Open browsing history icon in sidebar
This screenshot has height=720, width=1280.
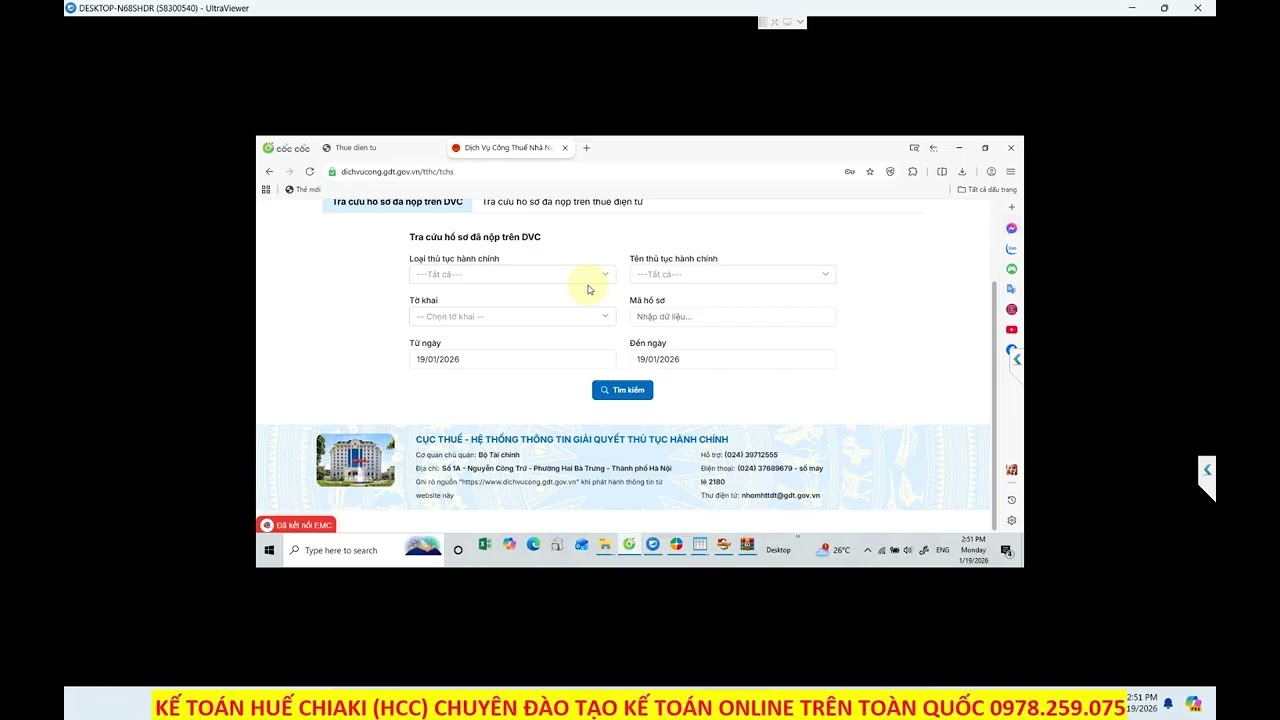click(1012, 500)
